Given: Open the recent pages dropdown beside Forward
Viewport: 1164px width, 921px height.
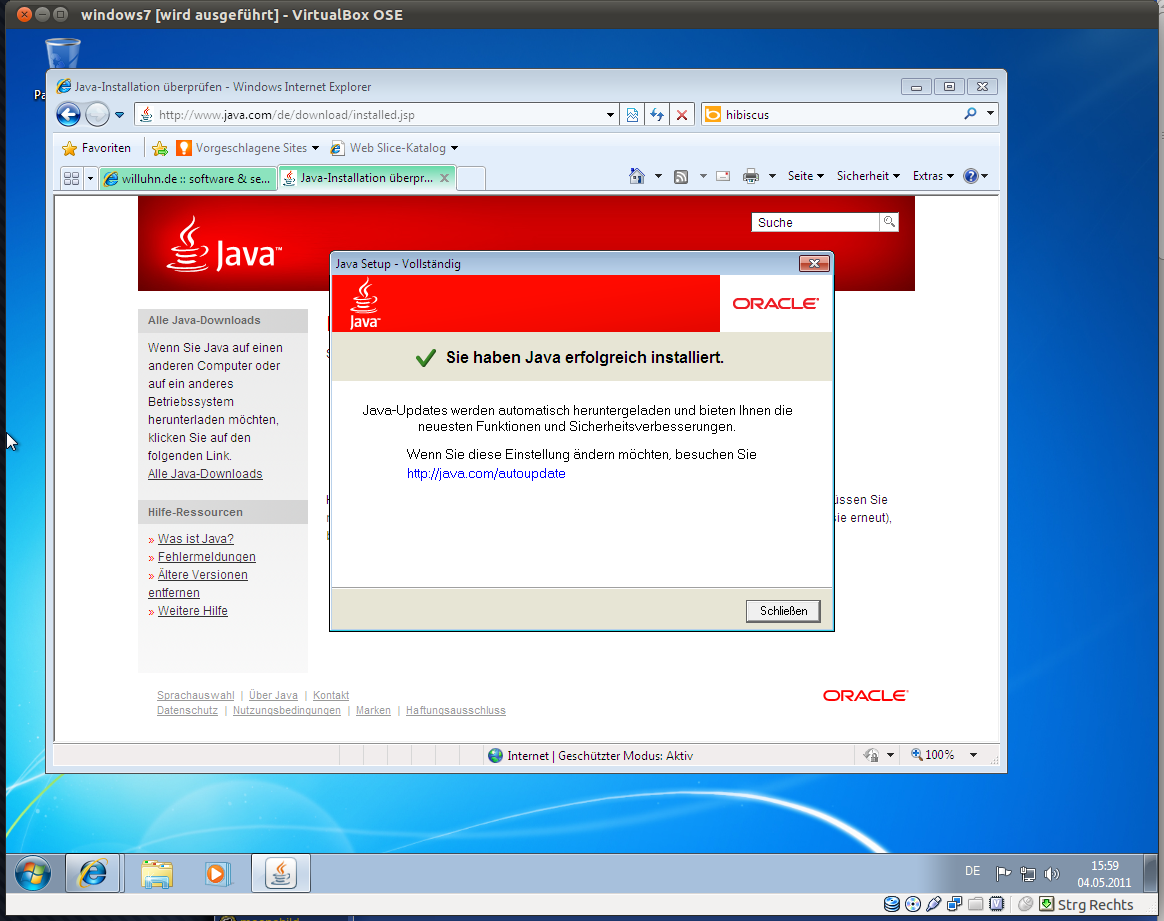Looking at the screenshot, I should [120, 115].
